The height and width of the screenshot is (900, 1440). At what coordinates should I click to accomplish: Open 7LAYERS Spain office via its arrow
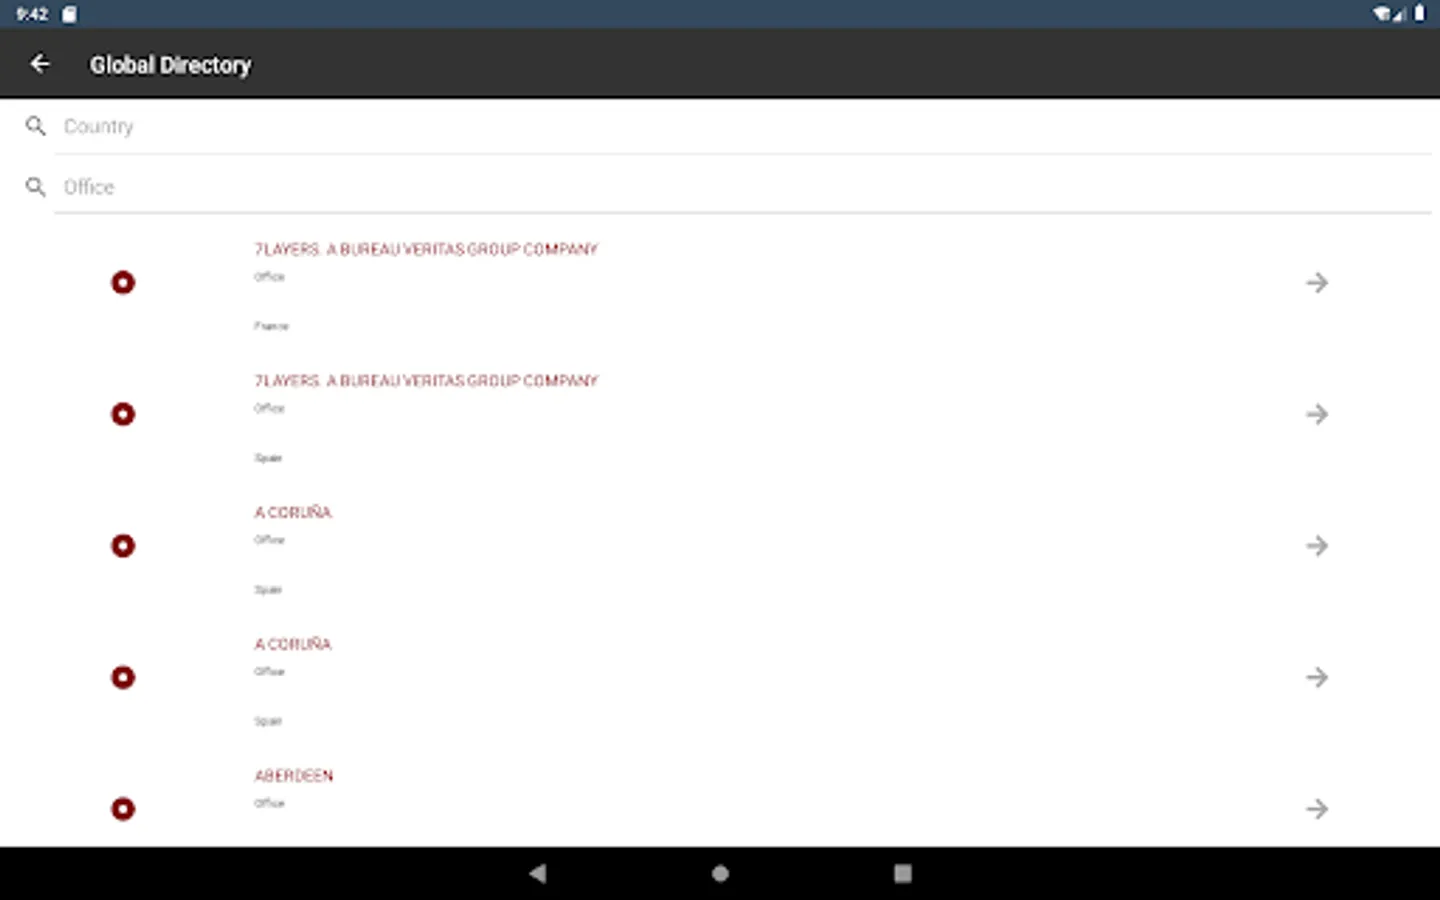pos(1317,414)
